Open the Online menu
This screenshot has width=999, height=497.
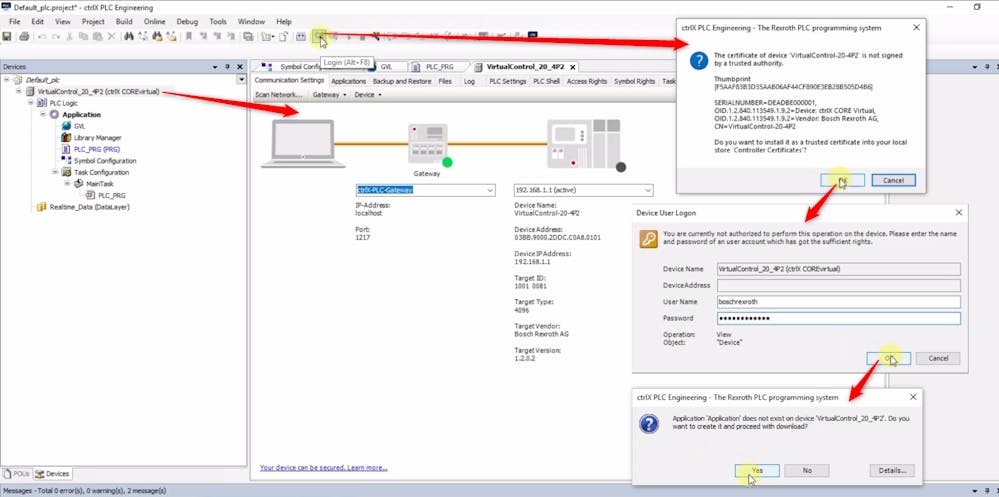(x=154, y=22)
